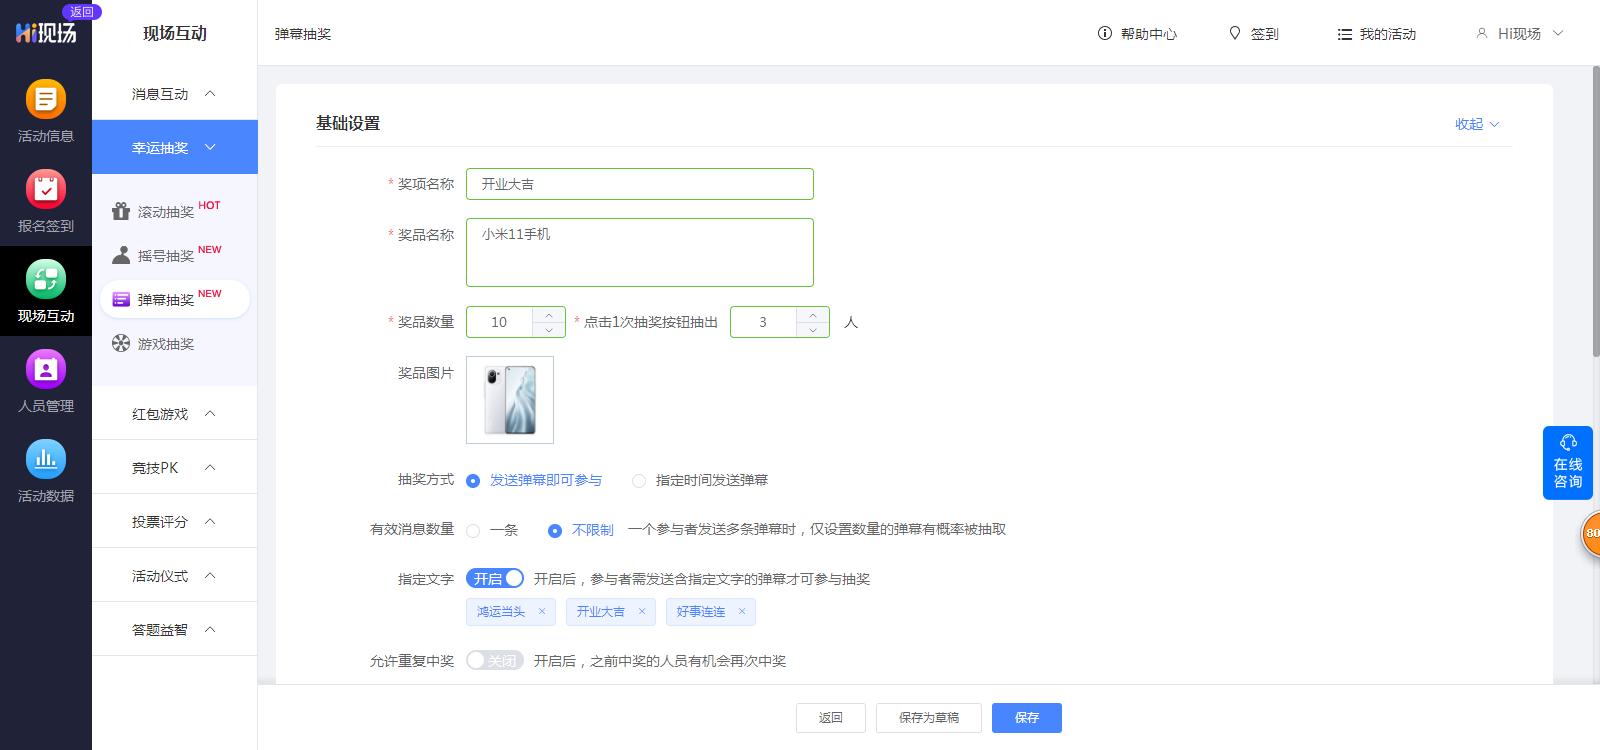Screen dimensions: 1600x750
Task: Select the 指定时间发送弹幕 radio option
Action: tap(639, 481)
